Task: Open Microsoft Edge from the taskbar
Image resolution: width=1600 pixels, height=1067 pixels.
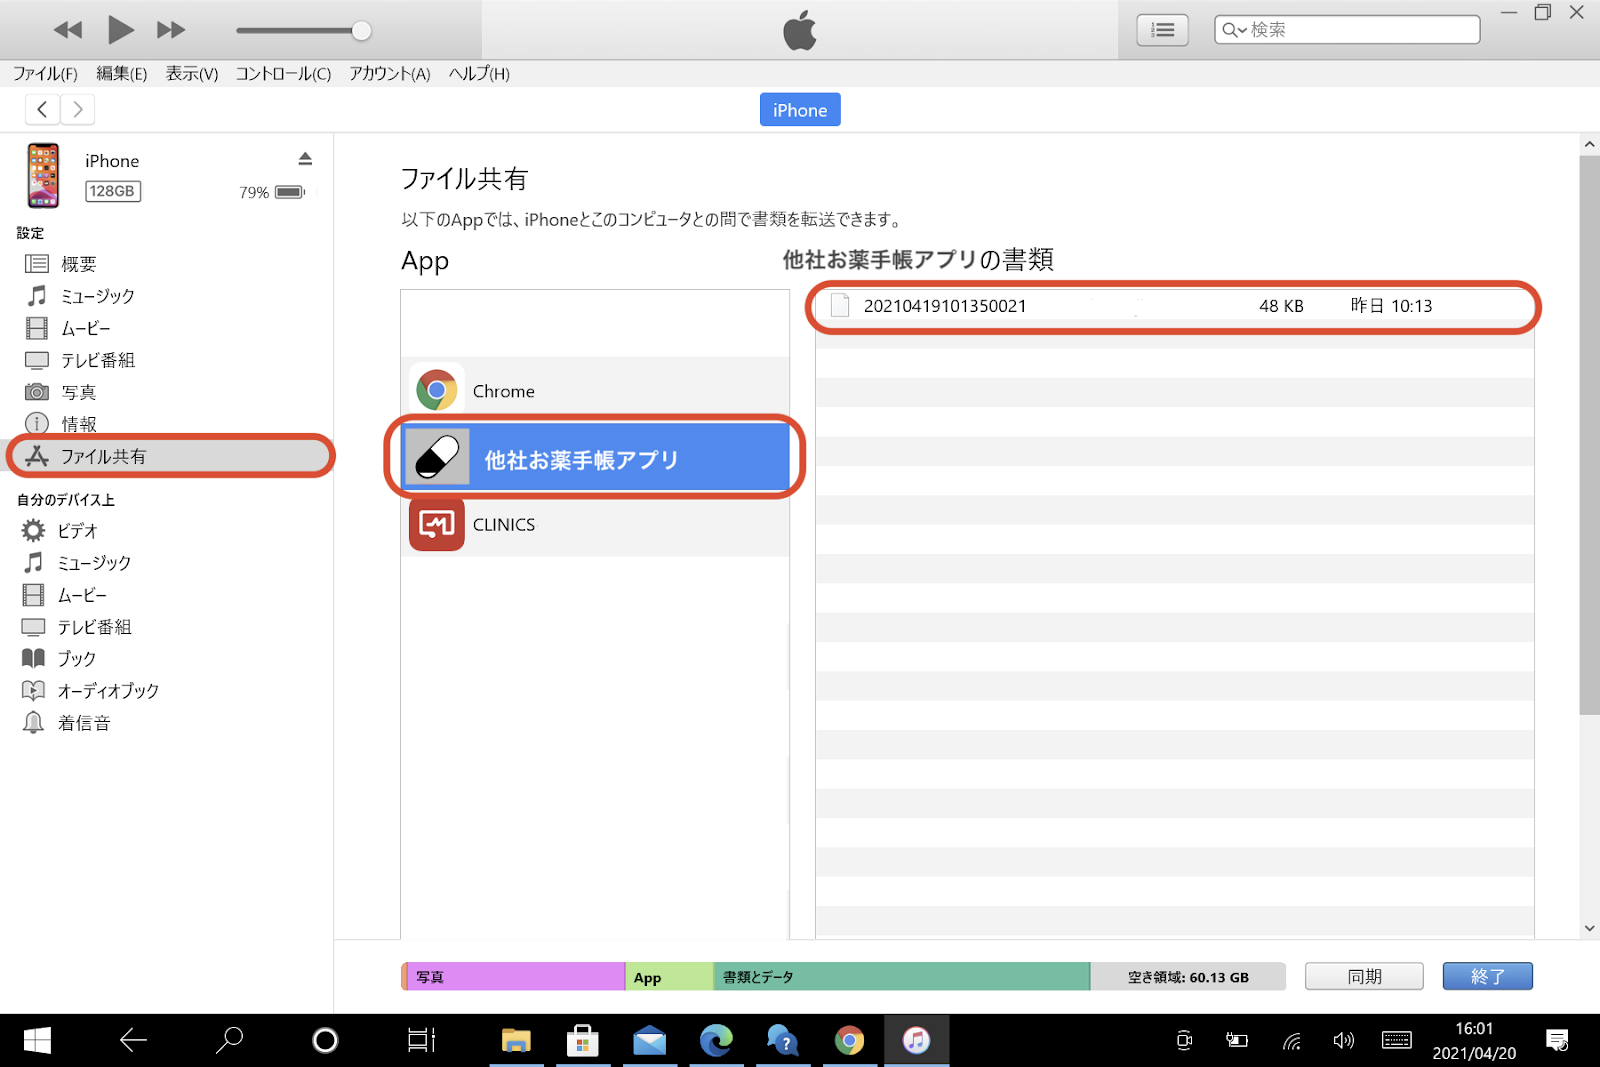Action: pos(716,1041)
